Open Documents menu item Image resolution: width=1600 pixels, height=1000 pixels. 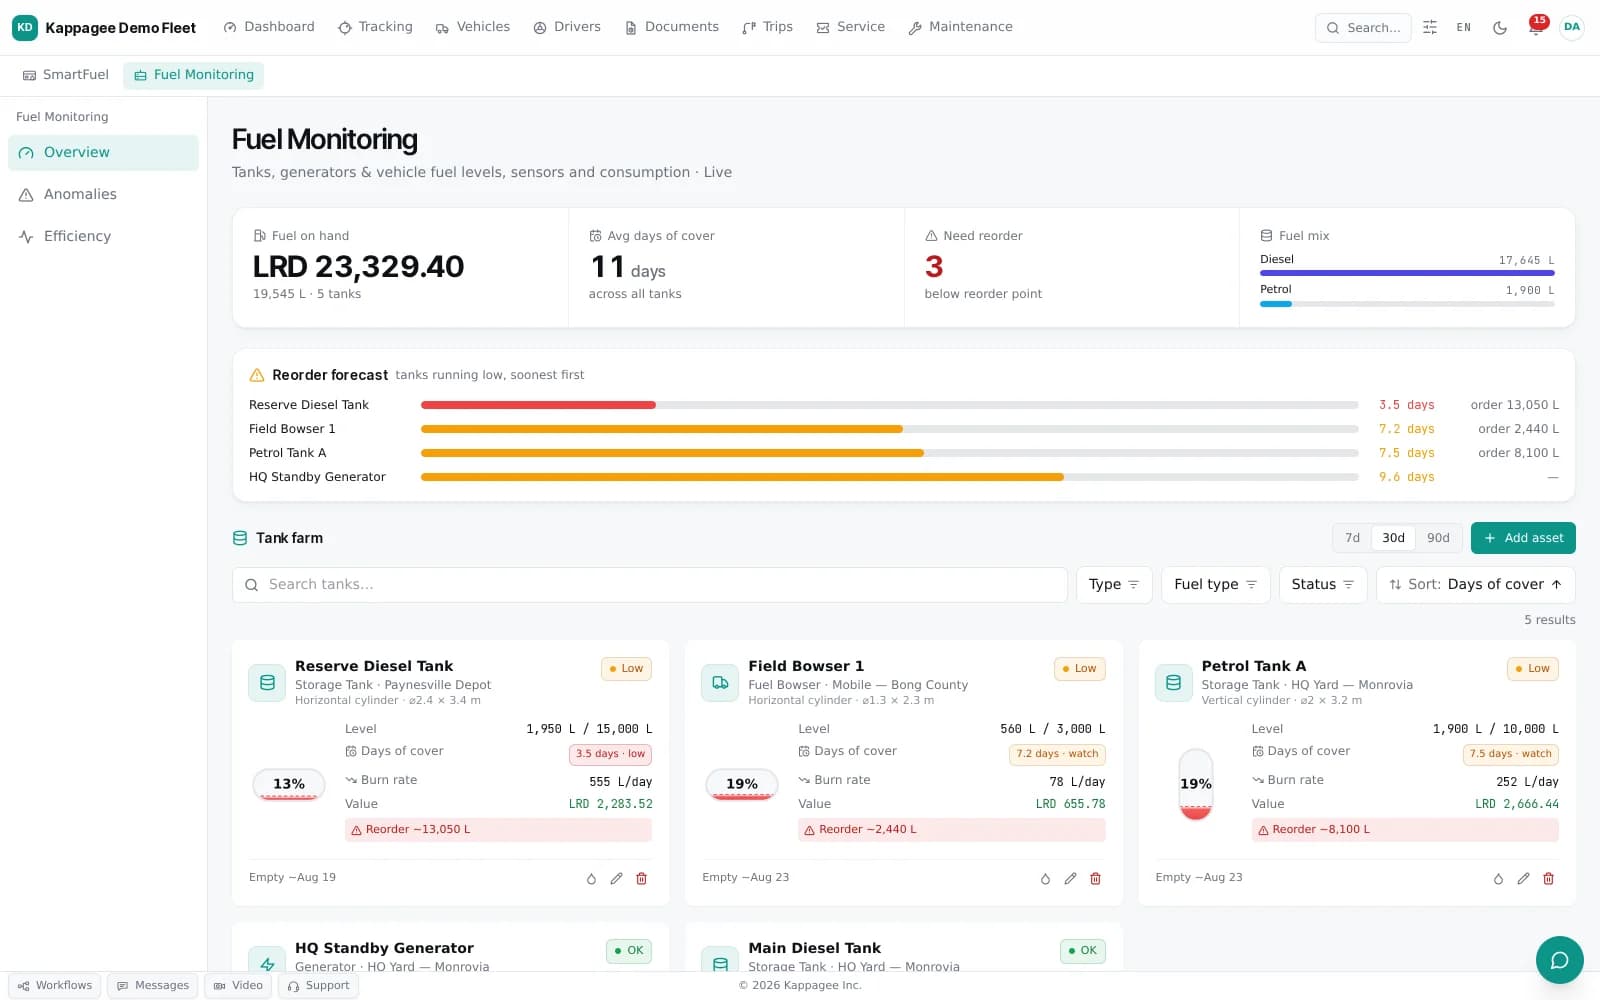672,27
